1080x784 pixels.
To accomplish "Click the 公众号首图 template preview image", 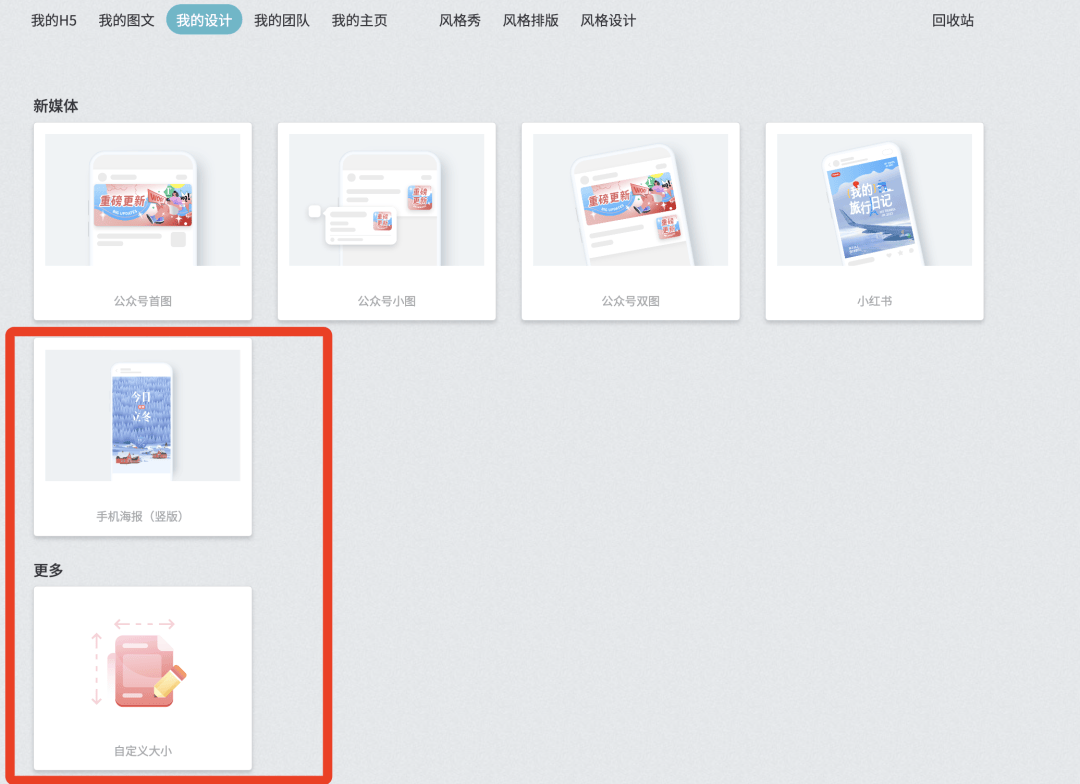I will 142,200.
